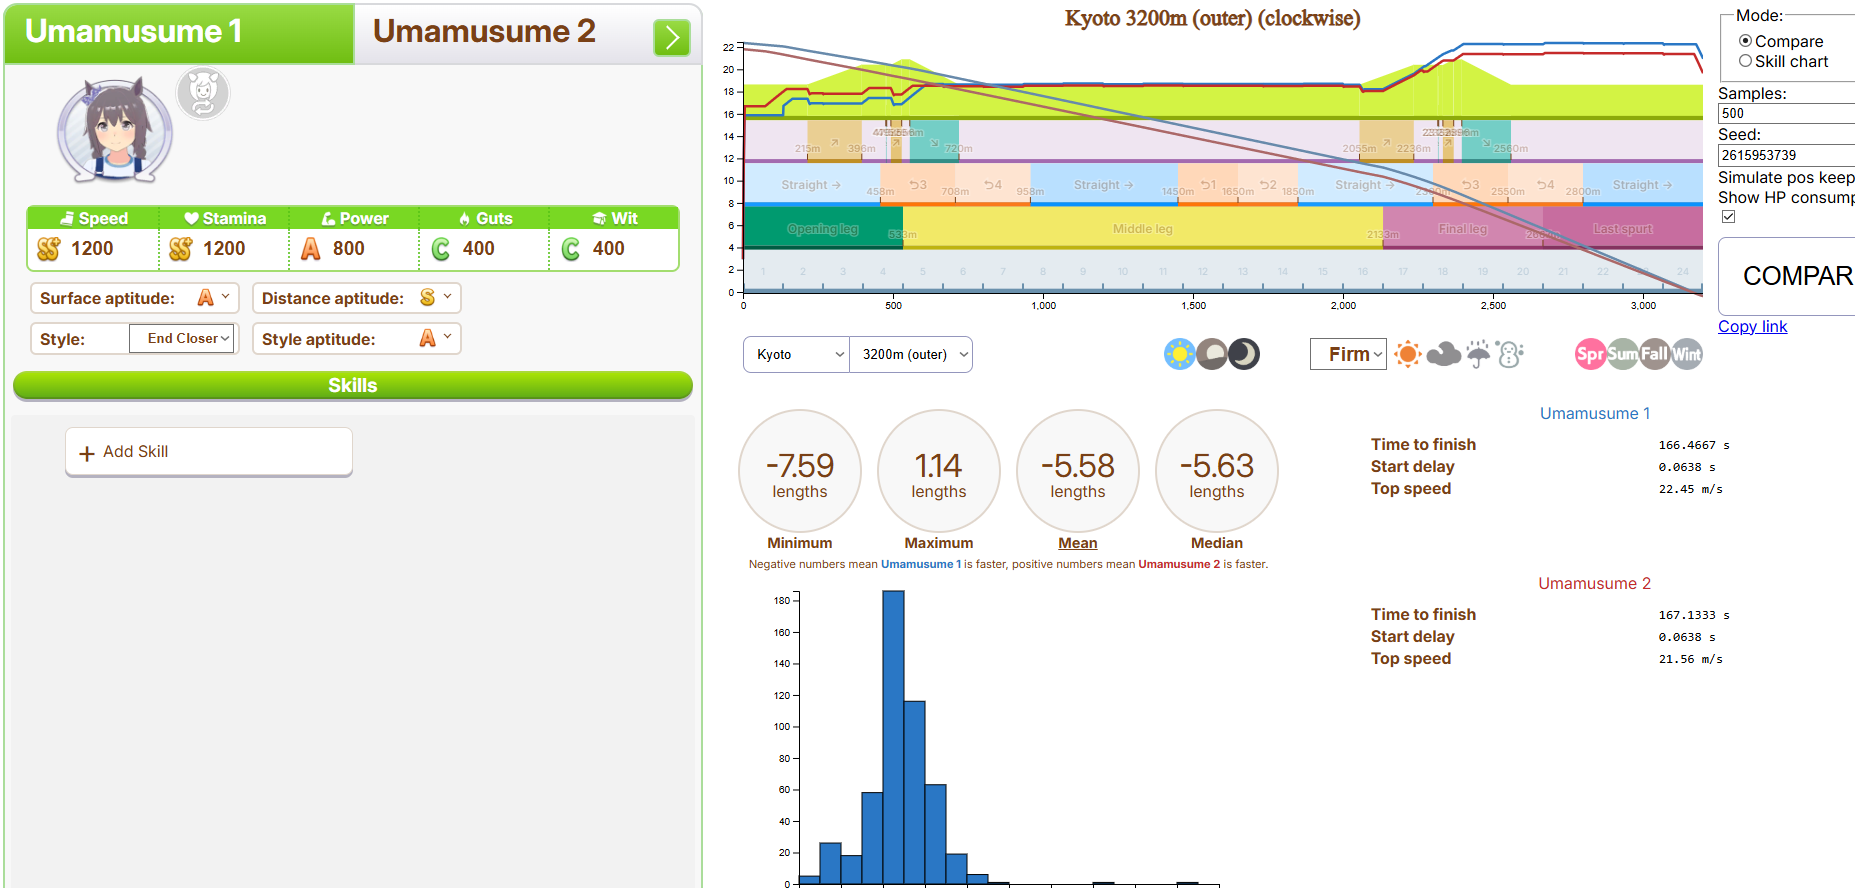Select the Compare mode radio button
The height and width of the screenshot is (888, 1855).
[1745, 41]
